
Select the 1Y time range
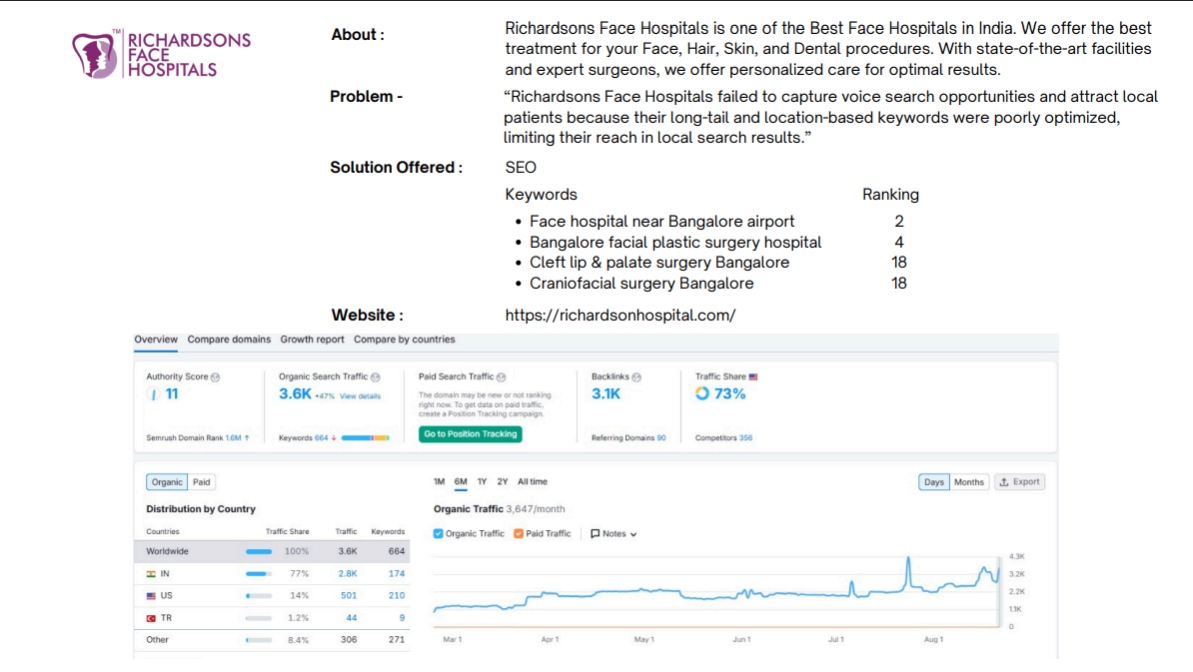point(482,482)
